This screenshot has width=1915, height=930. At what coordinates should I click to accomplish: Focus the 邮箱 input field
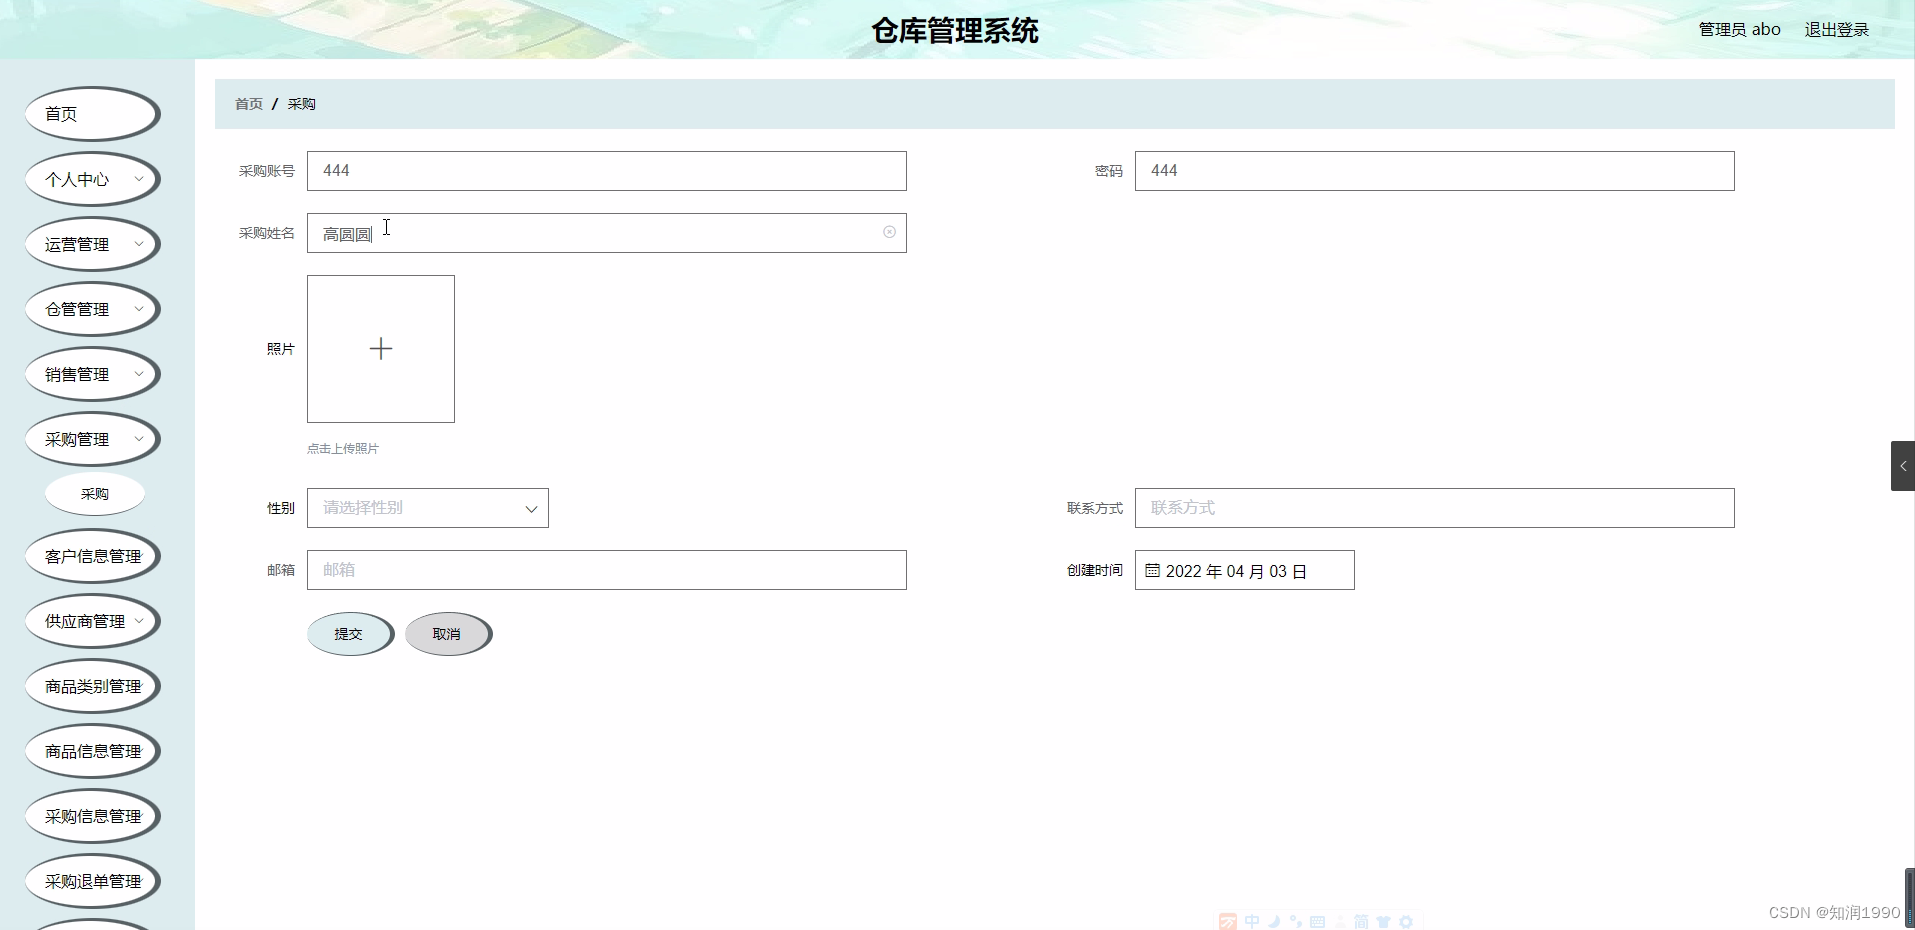[607, 570]
